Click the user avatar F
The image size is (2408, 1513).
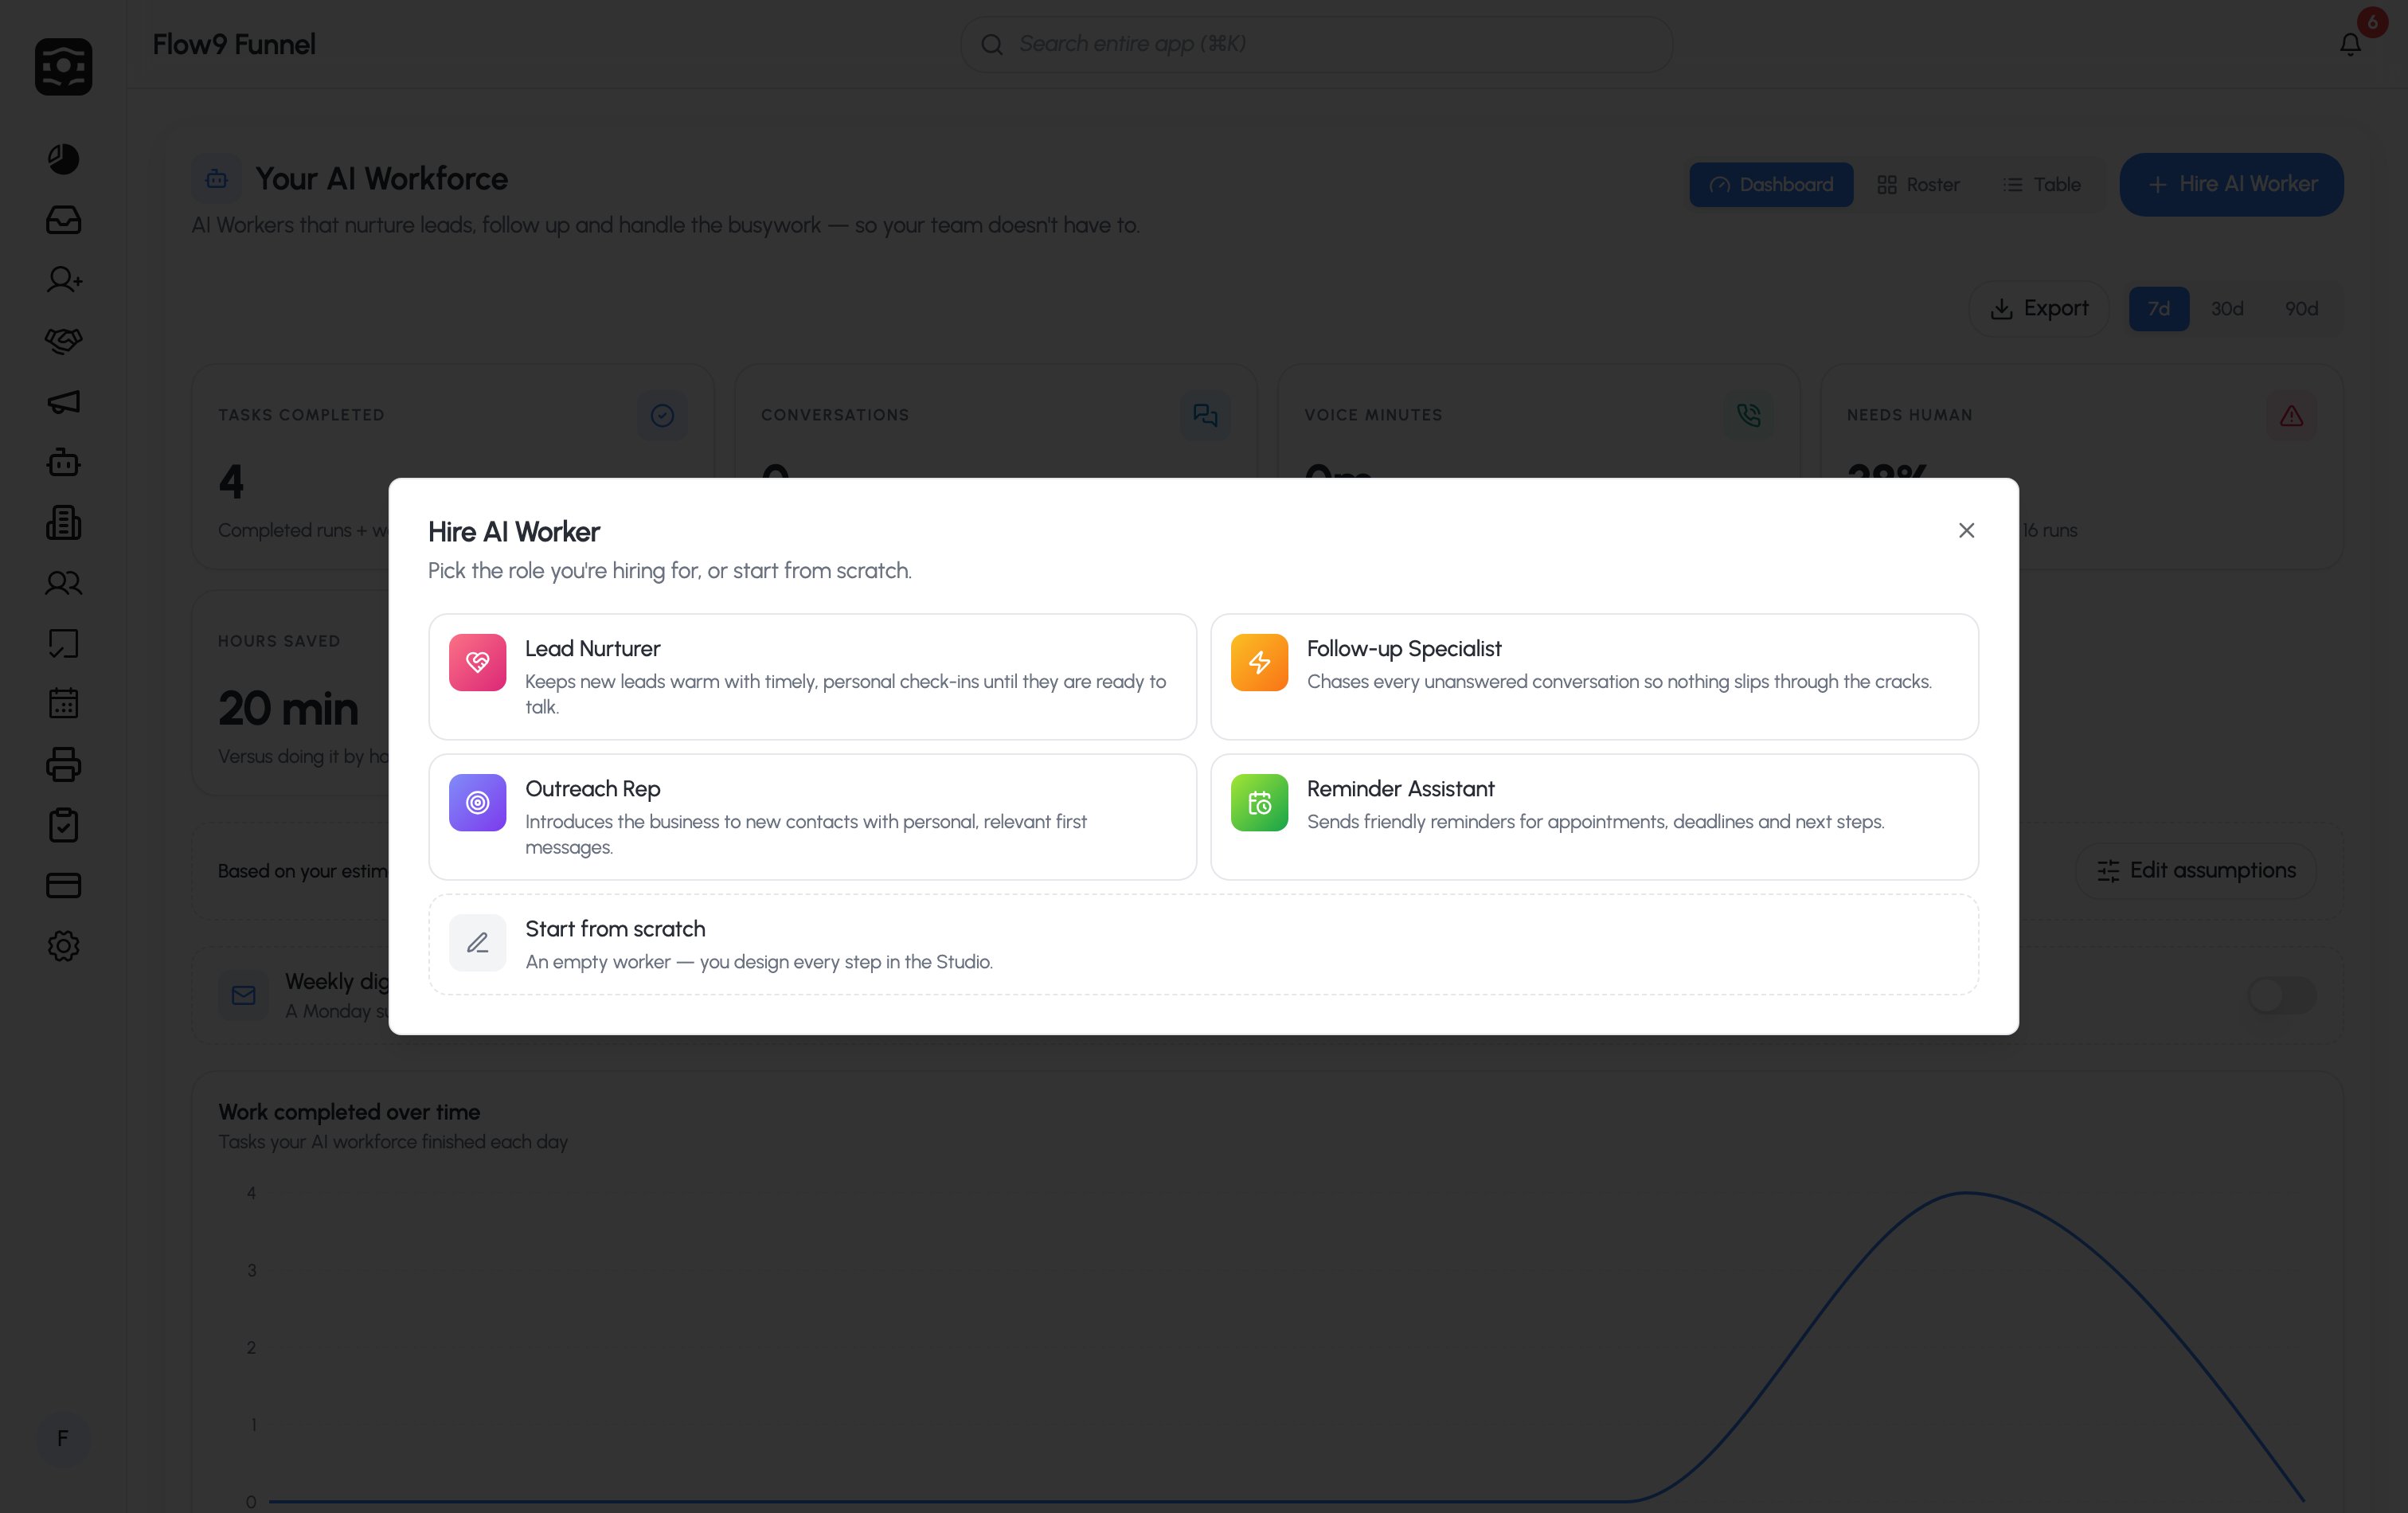63,1438
